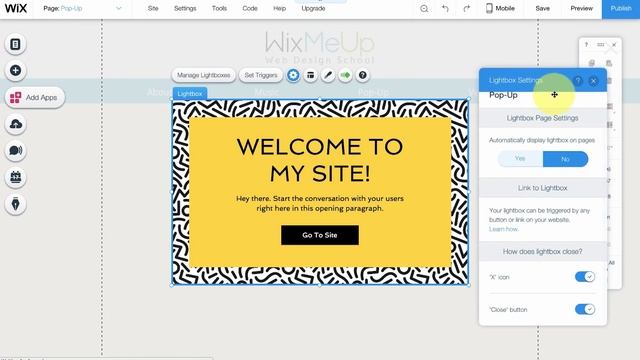Select Yes for automatic lightbox display
The width and height of the screenshot is (640, 360).
point(520,159)
